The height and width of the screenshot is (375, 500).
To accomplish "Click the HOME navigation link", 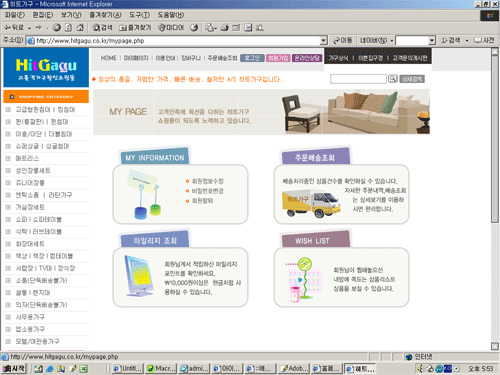I will pyautogui.click(x=108, y=58).
